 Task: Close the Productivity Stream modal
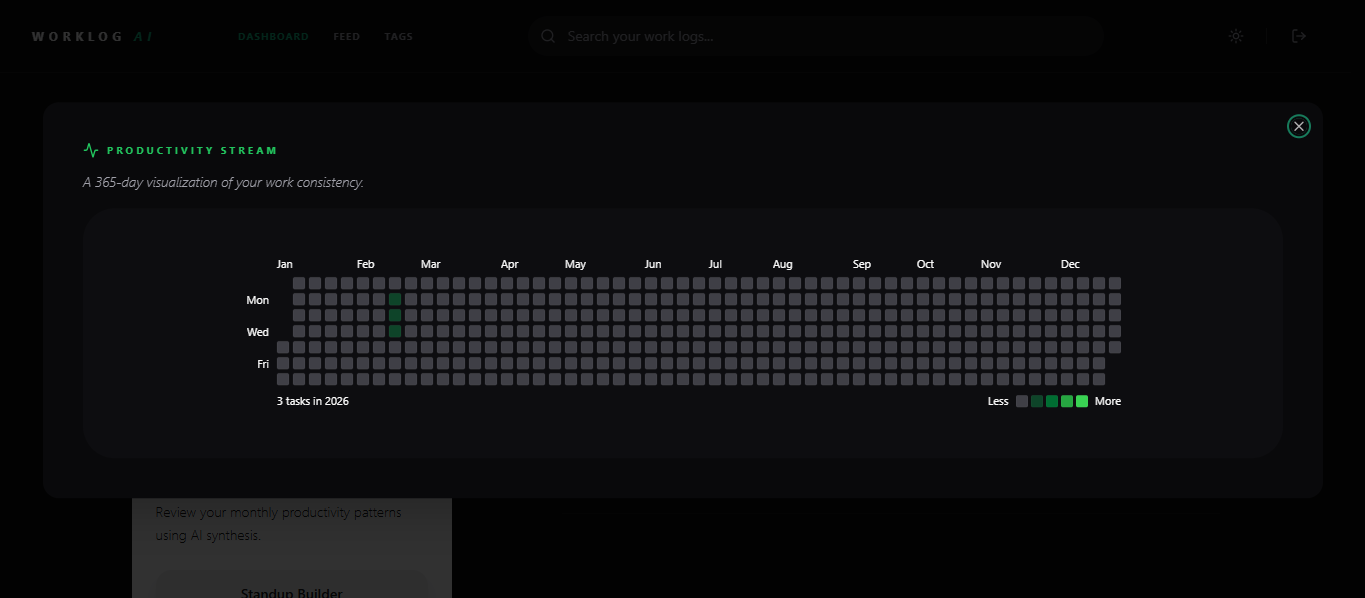1298,126
